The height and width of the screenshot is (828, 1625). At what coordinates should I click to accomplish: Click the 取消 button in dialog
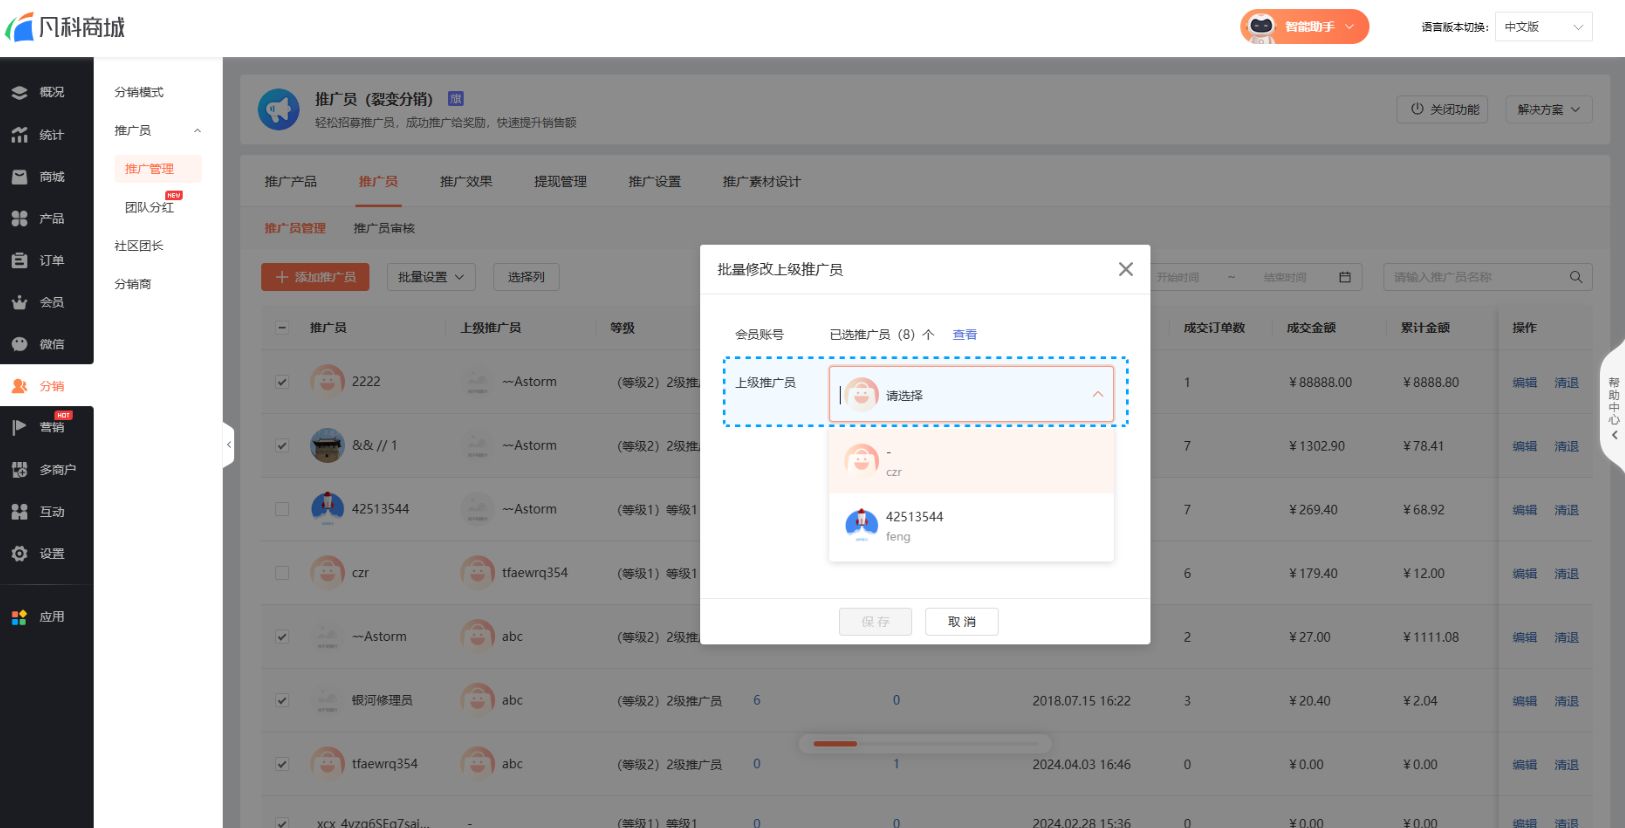pyautogui.click(x=961, y=622)
